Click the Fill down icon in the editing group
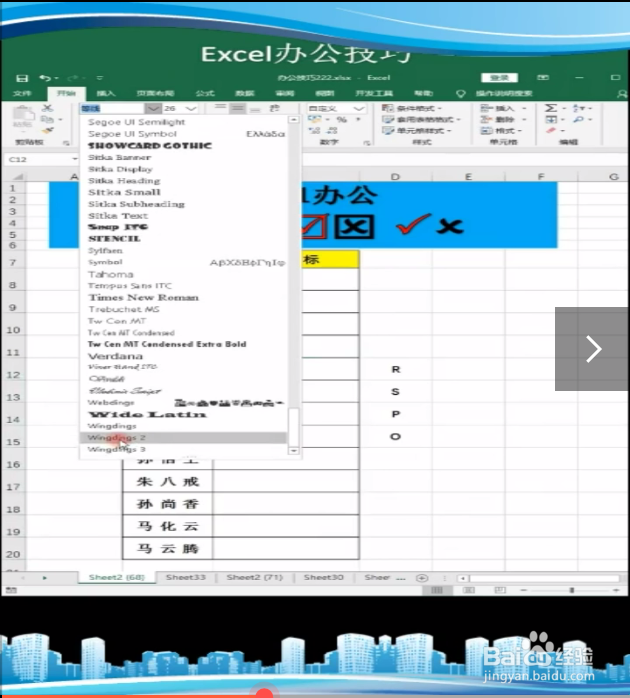The height and width of the screenshot is (698, 630). coord(551,119)
